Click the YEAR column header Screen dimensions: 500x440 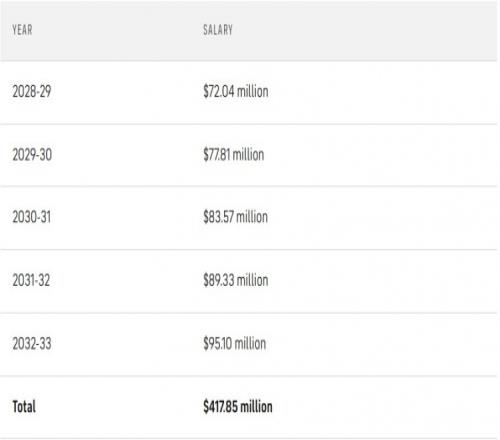coord(22,30)
